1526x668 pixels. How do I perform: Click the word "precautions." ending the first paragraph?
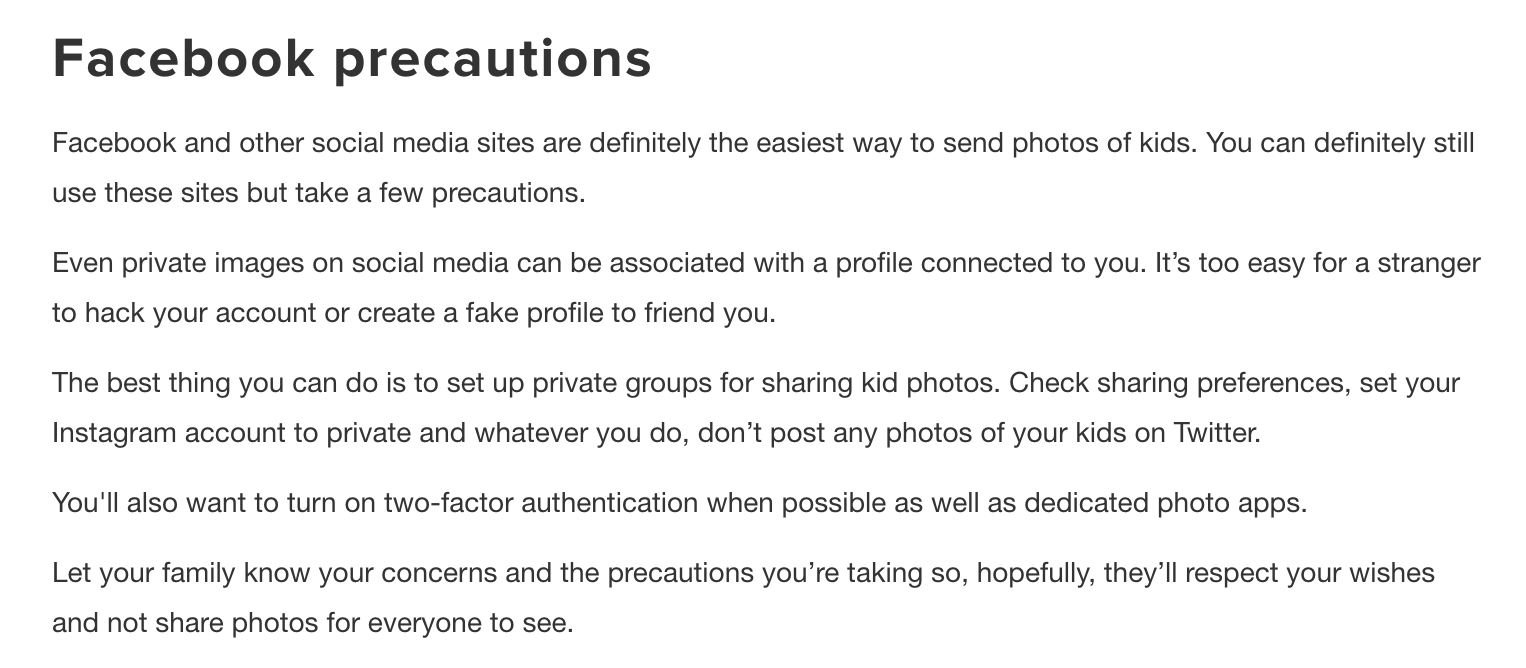click(509, 192)
